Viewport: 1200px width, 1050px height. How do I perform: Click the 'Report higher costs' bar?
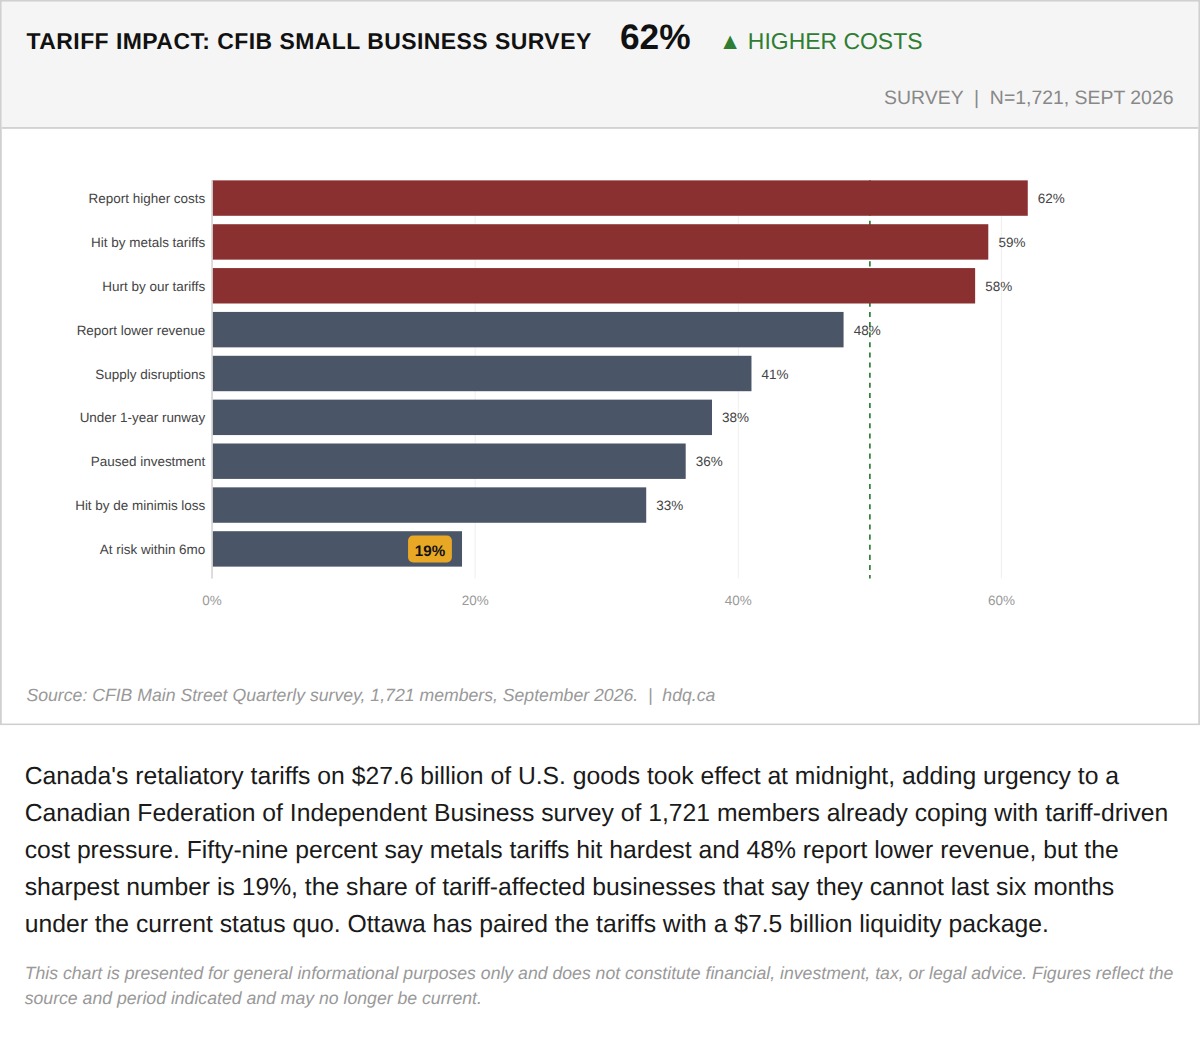tap(620, 198)
